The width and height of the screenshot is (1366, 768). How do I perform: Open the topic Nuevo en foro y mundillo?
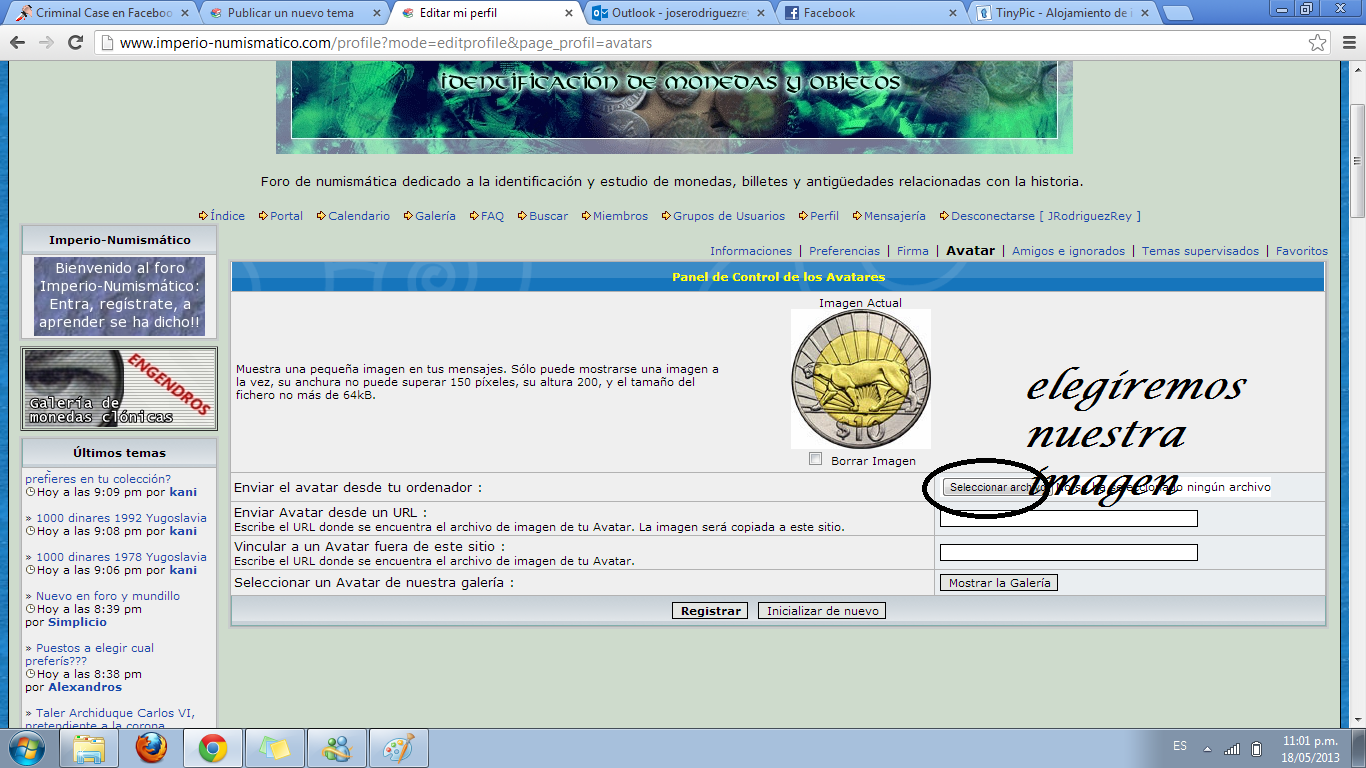(x=108, y=596)
